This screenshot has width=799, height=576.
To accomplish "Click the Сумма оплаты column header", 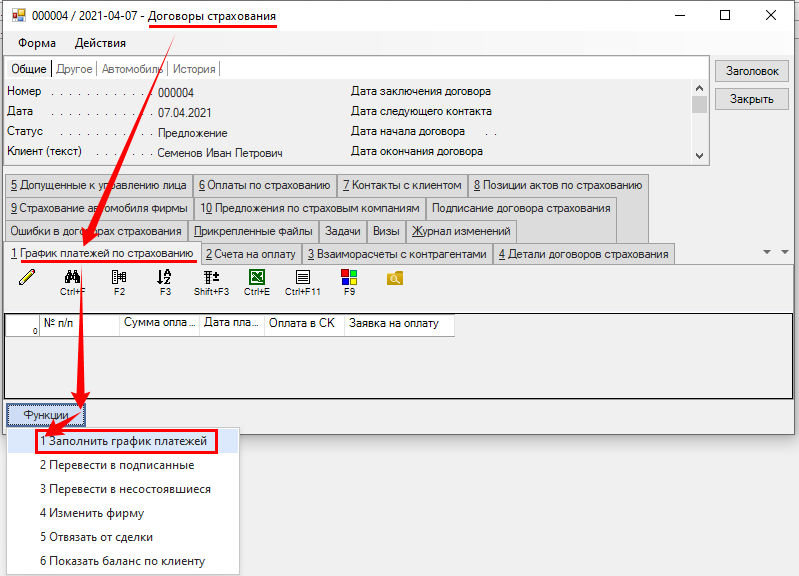I will tap(160, 324).
